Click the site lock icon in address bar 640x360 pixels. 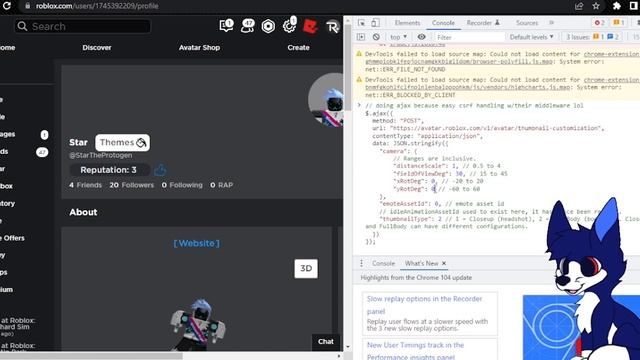27,6
